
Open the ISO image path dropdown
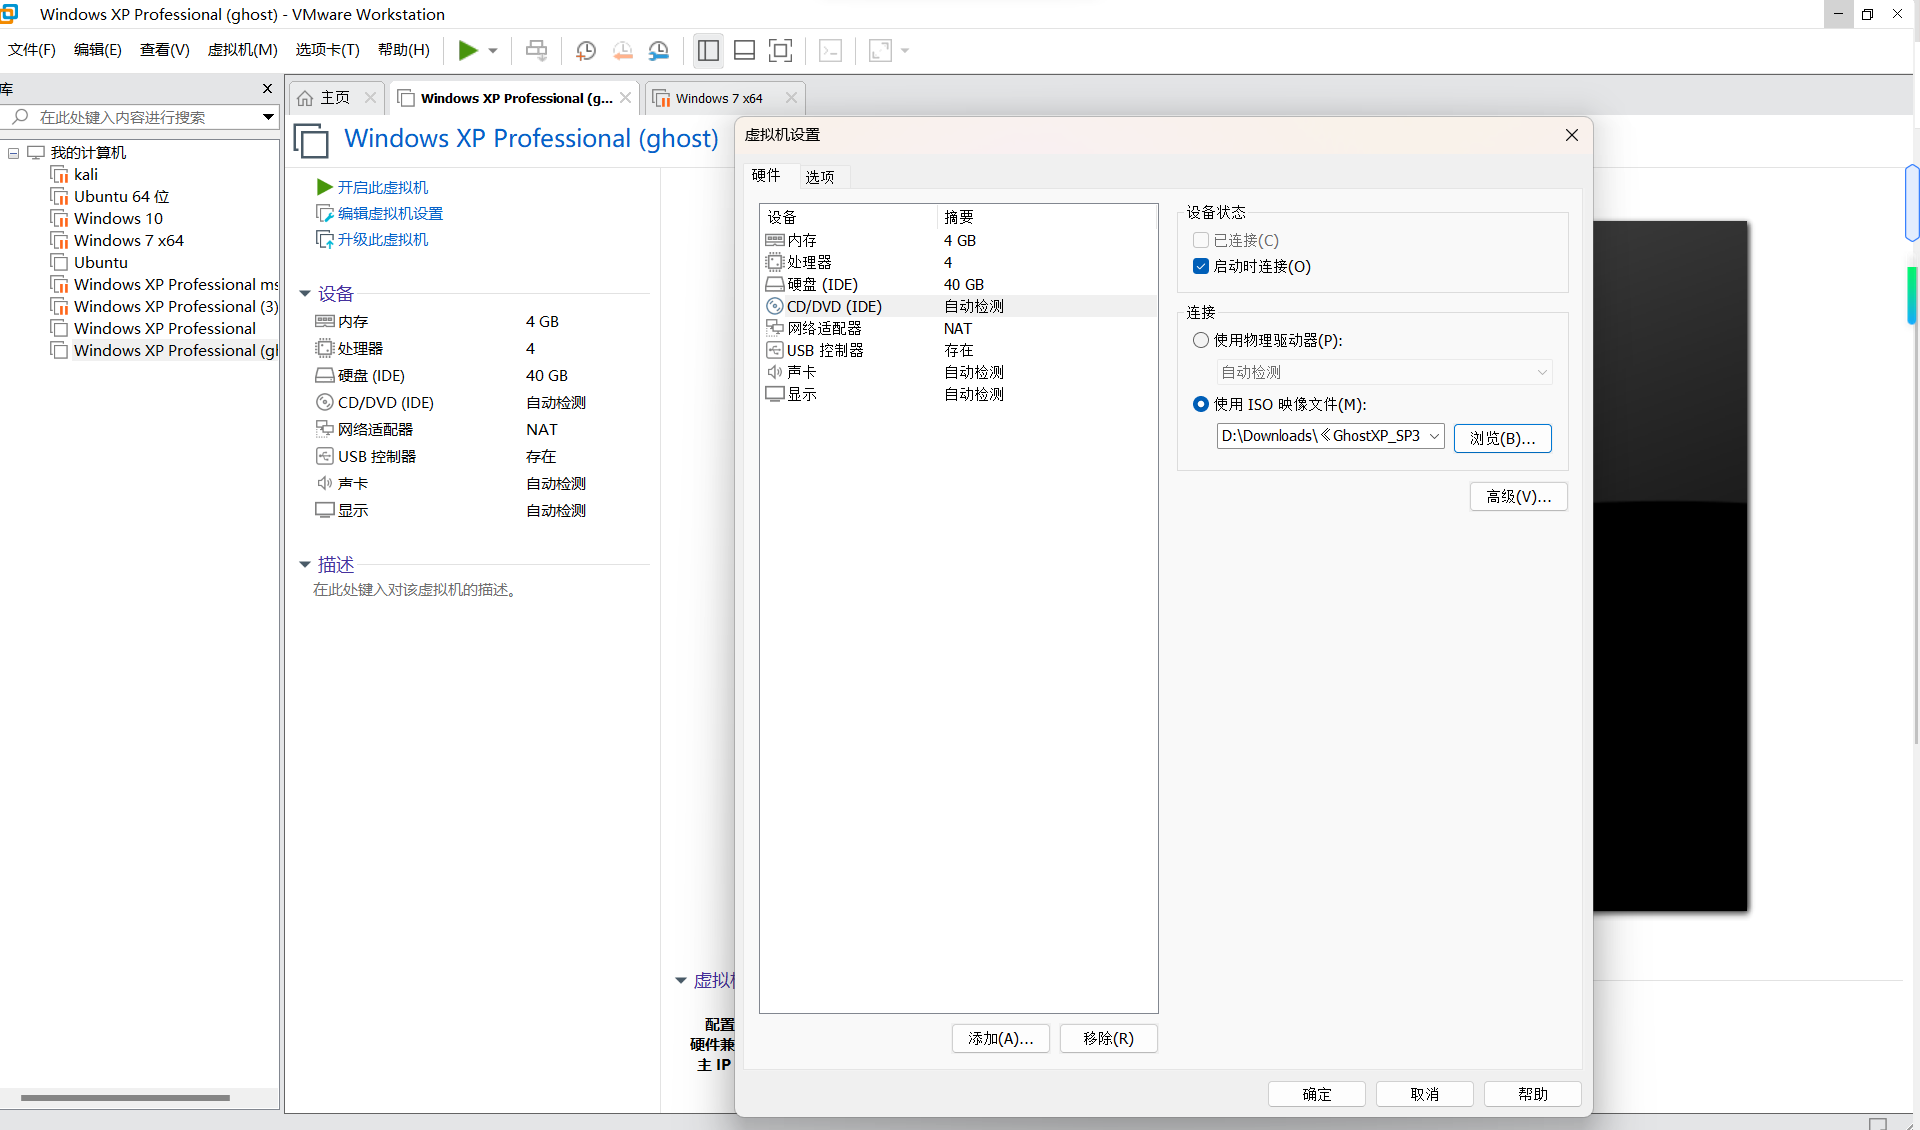pos(1434,436)
